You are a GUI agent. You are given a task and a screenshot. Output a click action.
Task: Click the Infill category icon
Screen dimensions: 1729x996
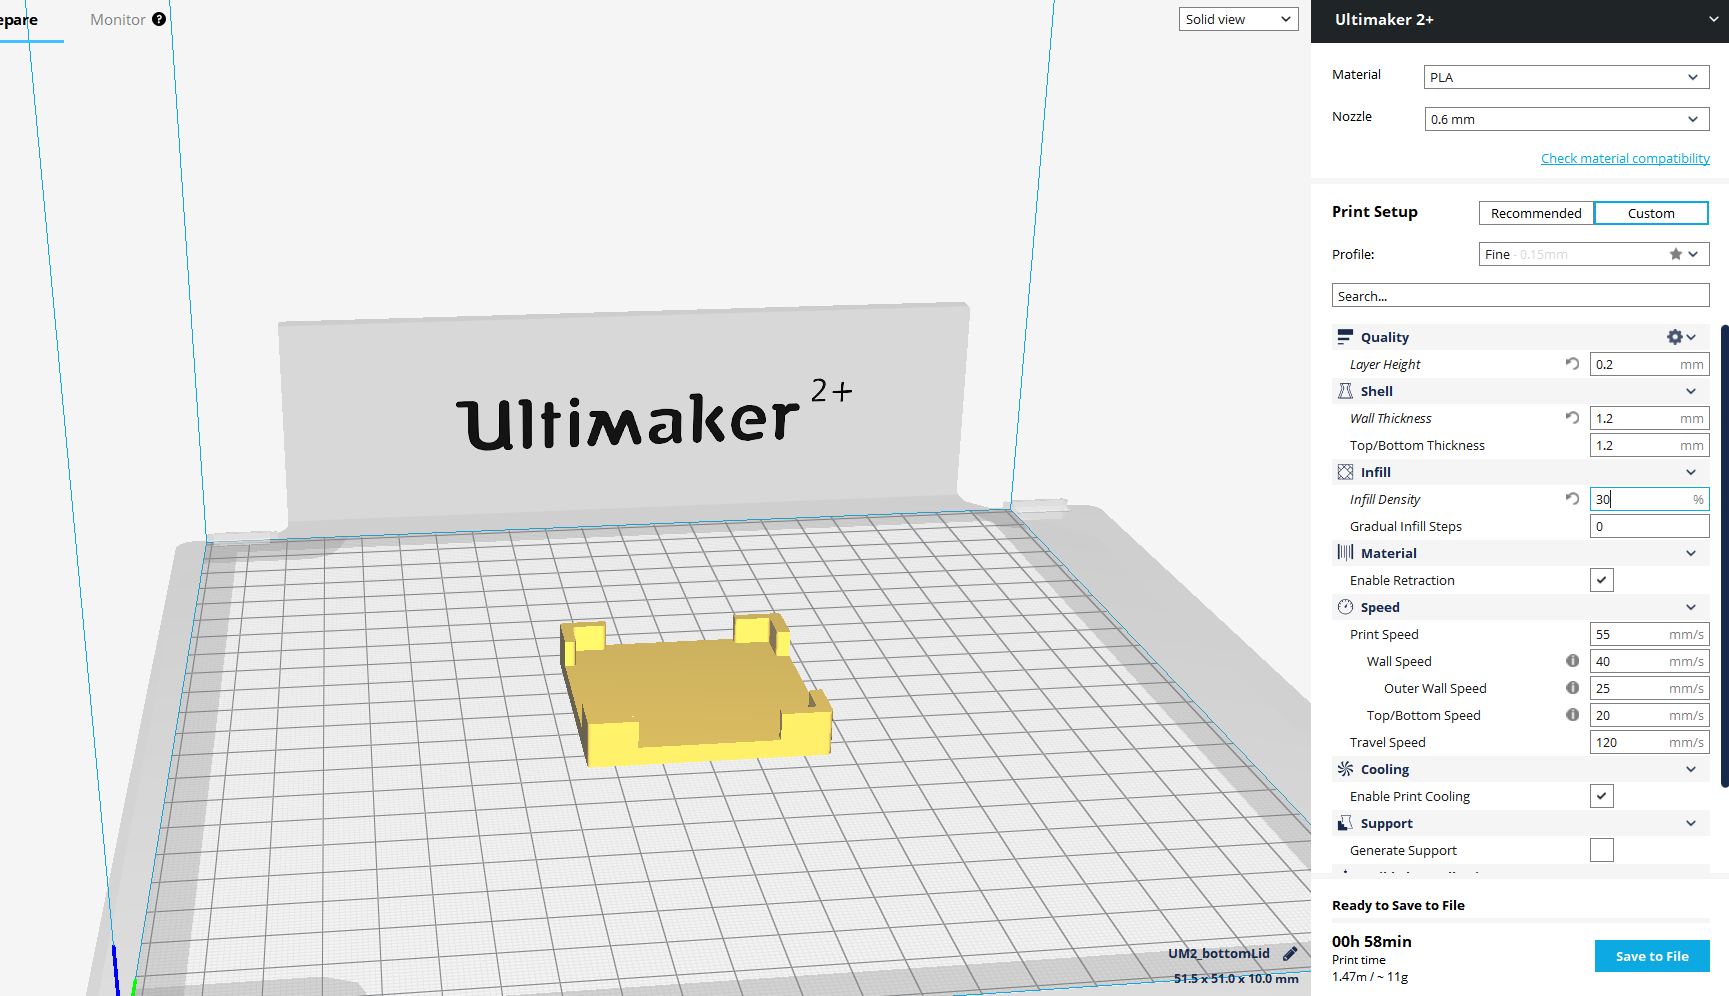(1345, 472)
